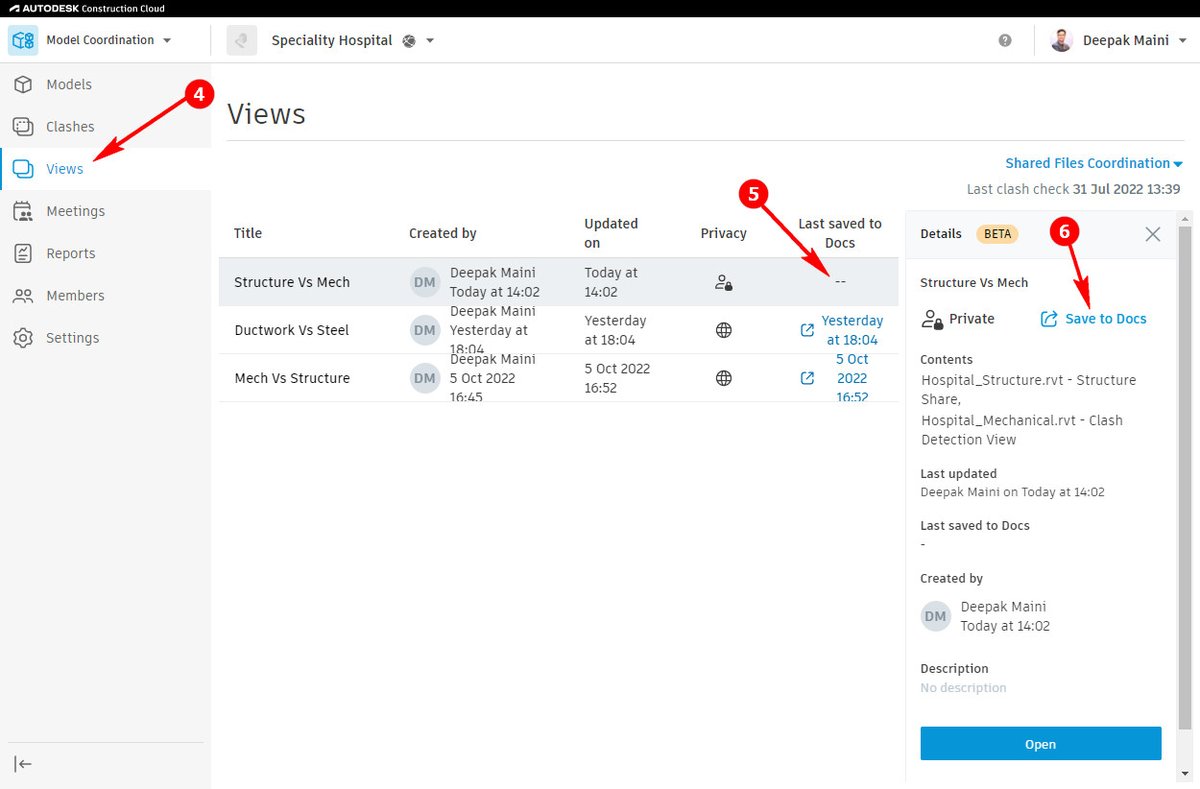Viewport: 1200px width, 789px height.
Task: Collapse the sidebar with the arrow icon
Action: click(x=23, y=764)
